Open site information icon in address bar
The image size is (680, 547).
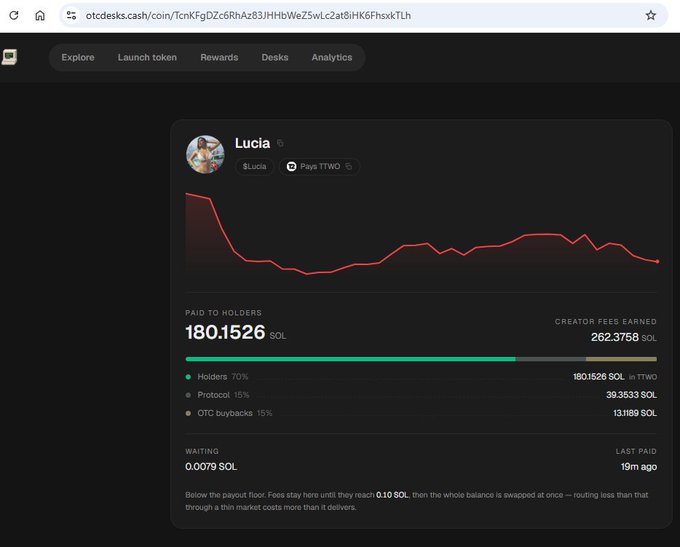pyautogui.click(x=72, y=15)
